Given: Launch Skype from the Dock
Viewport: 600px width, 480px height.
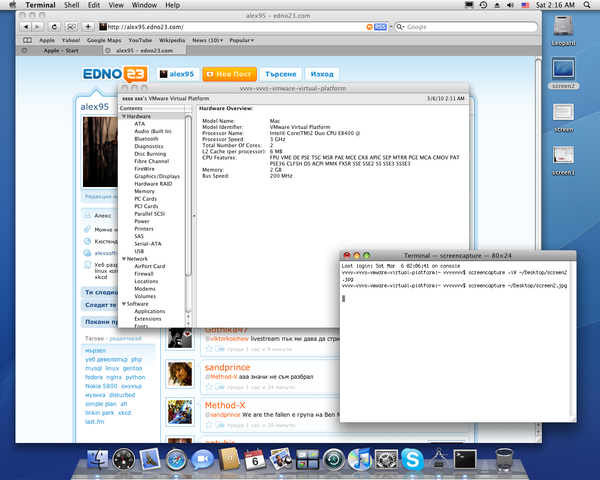Looking at the screenshot, I should (412, 459).
